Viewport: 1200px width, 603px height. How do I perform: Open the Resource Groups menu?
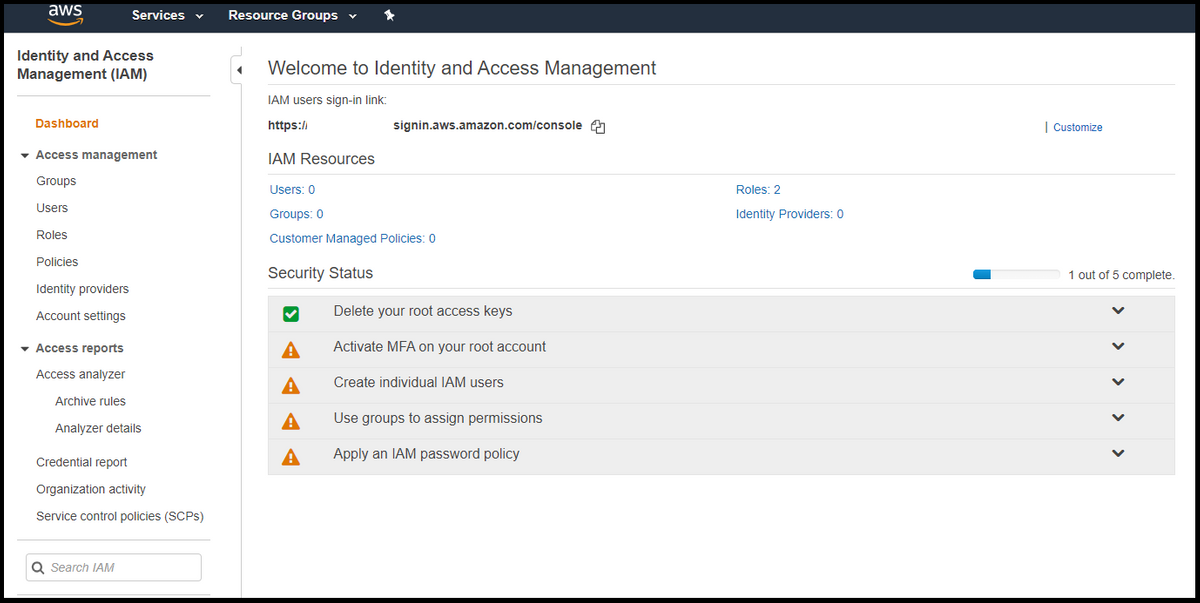click(292, 16)
